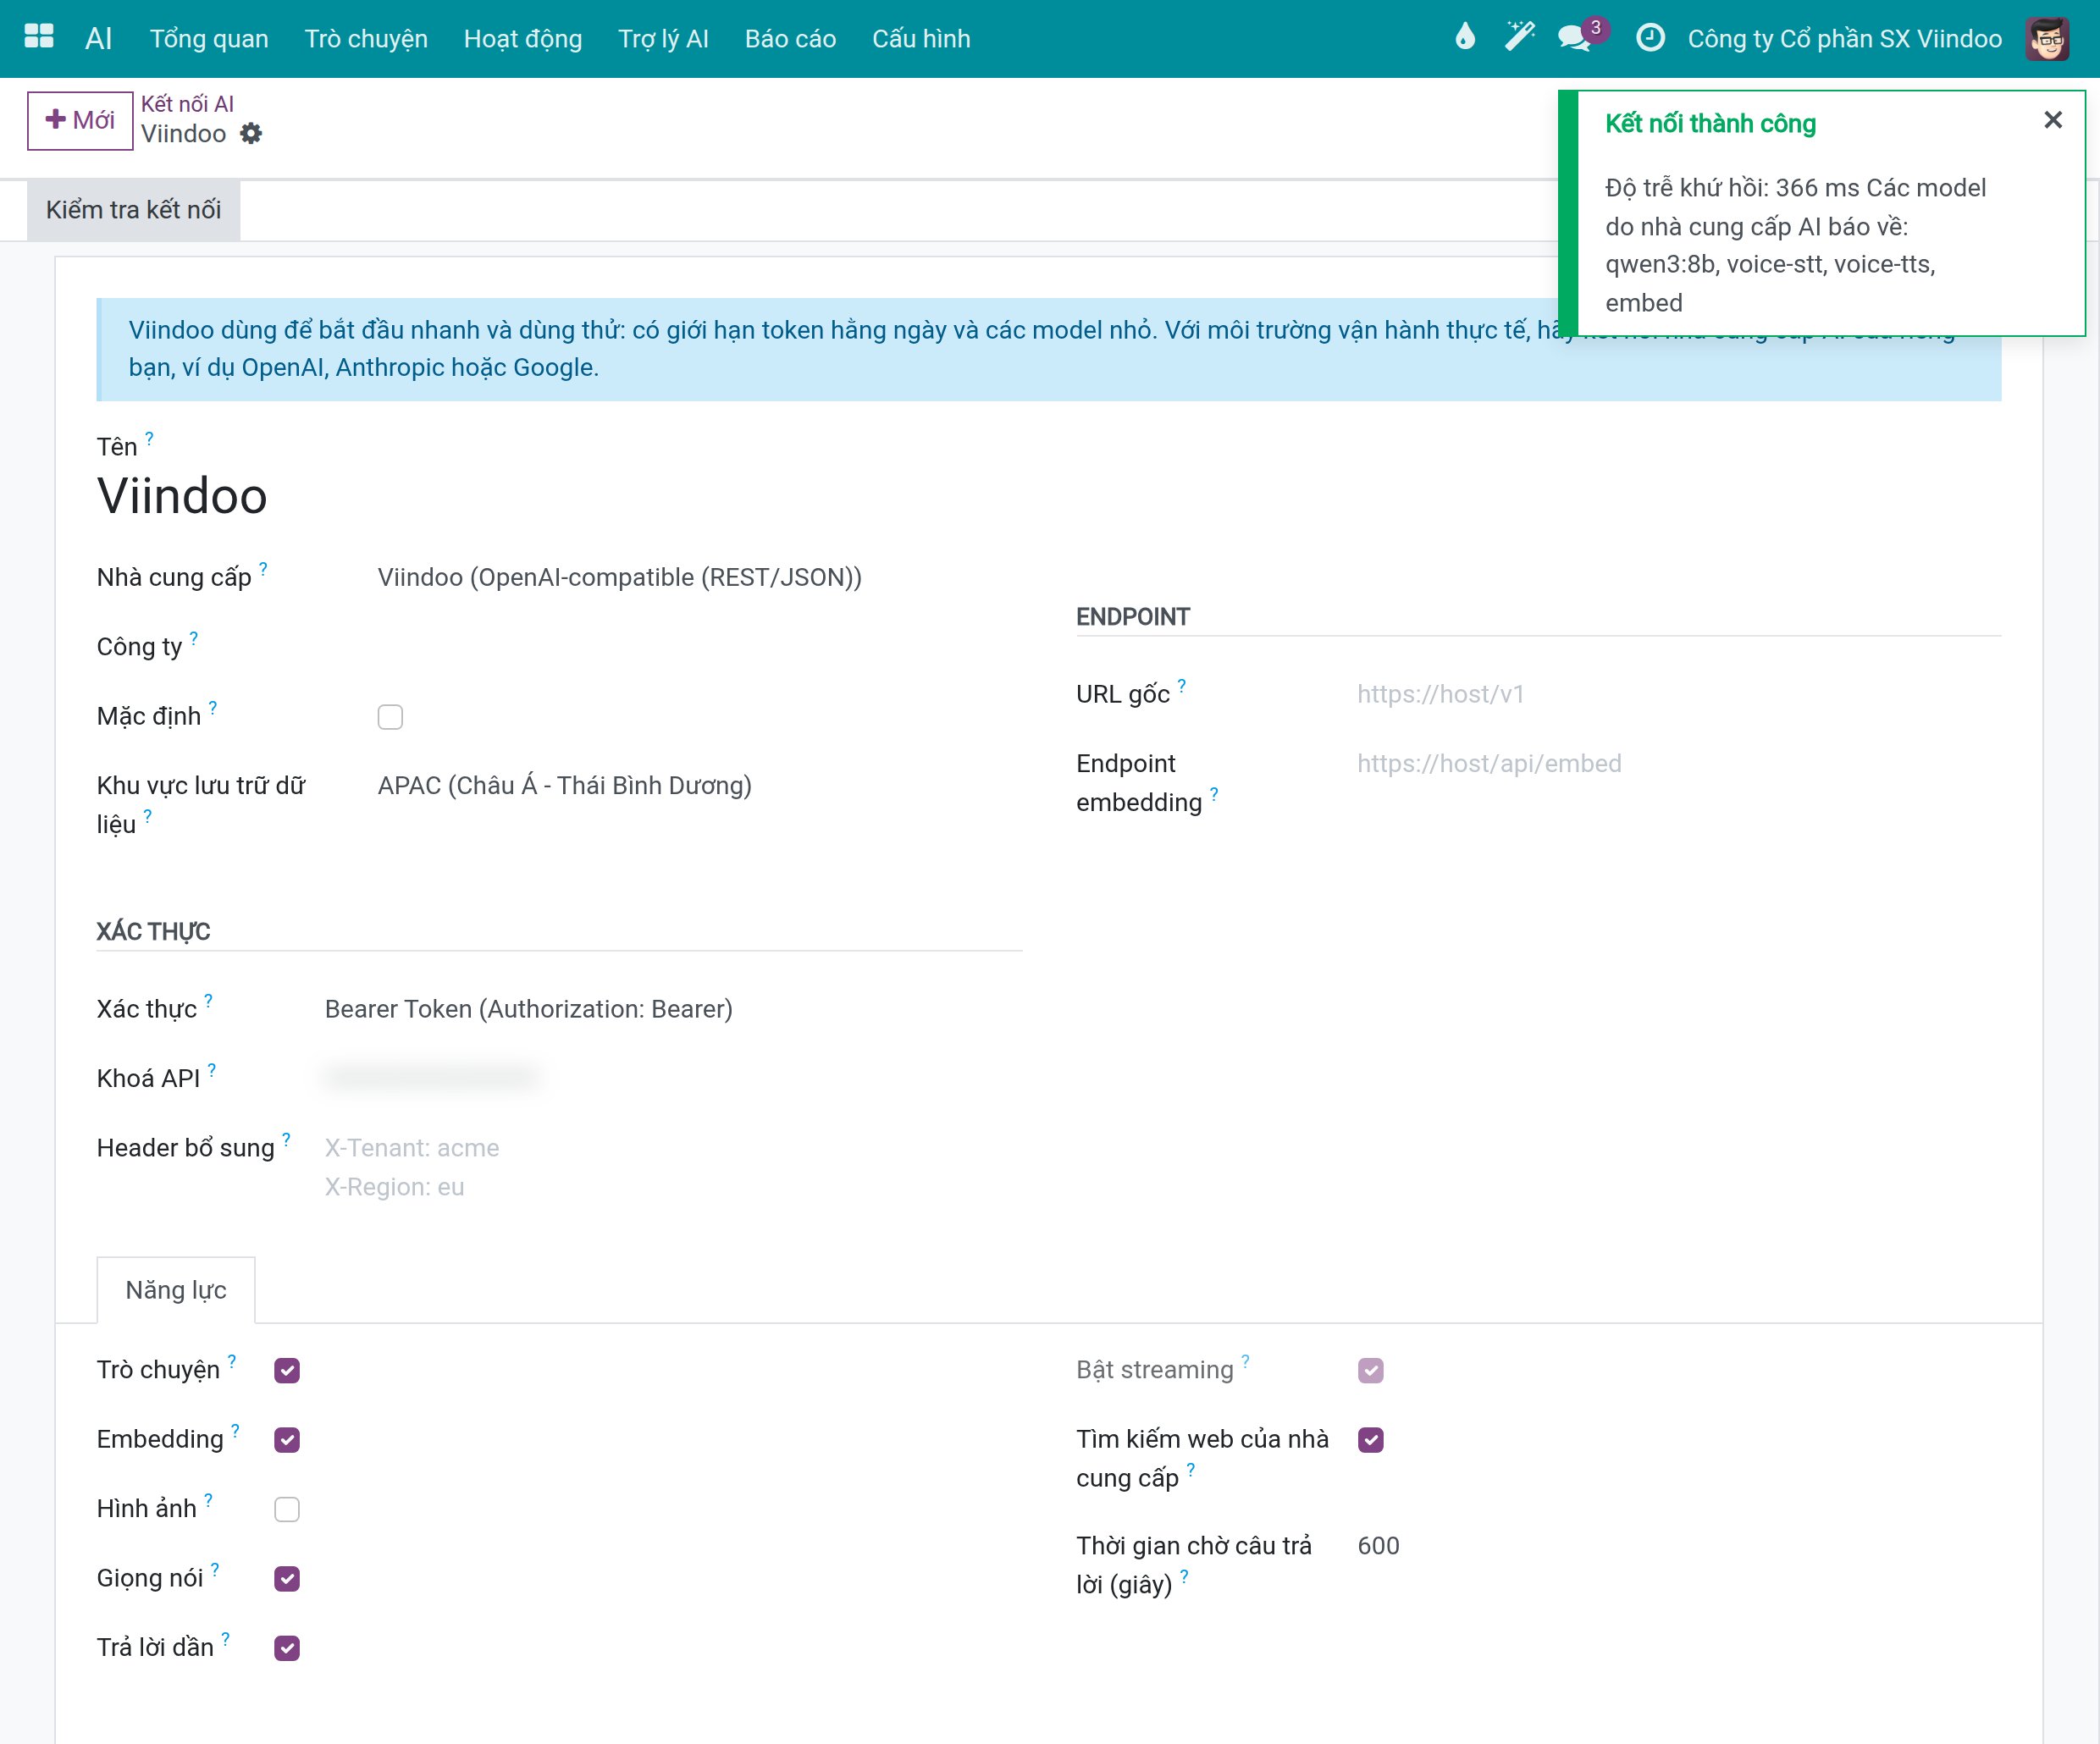Open the user avatar menu
This screenshot has height=1744, width=2100.
pos(2047,38)
